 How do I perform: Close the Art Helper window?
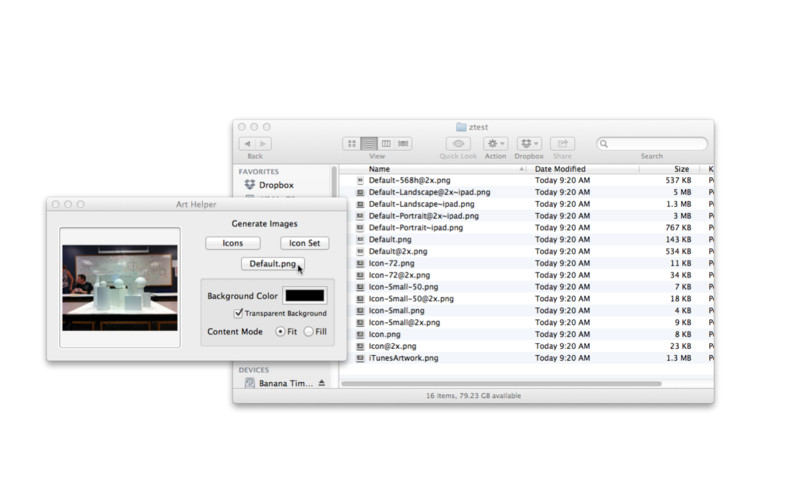coord(56,204)
